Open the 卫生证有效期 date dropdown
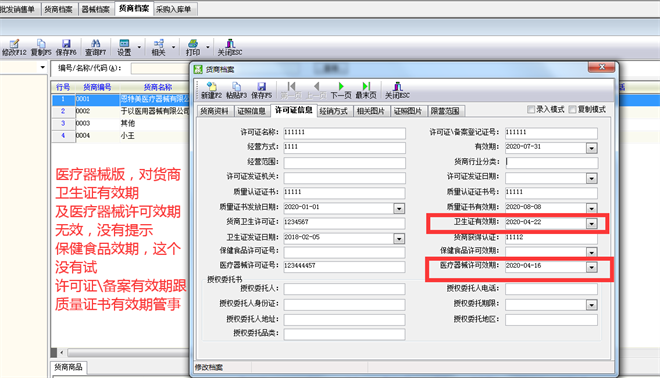 [x=591, y=223]
